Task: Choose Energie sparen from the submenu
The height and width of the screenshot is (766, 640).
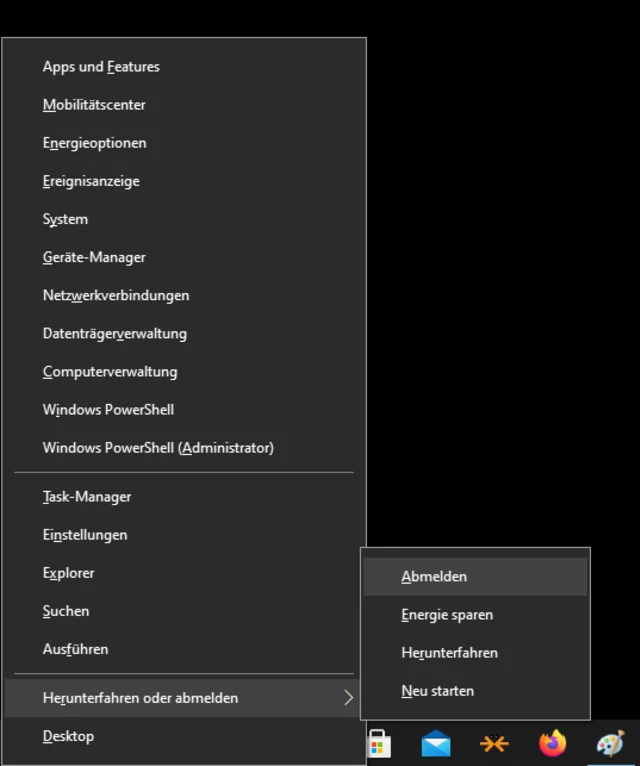Action: (x=447, y=615)
